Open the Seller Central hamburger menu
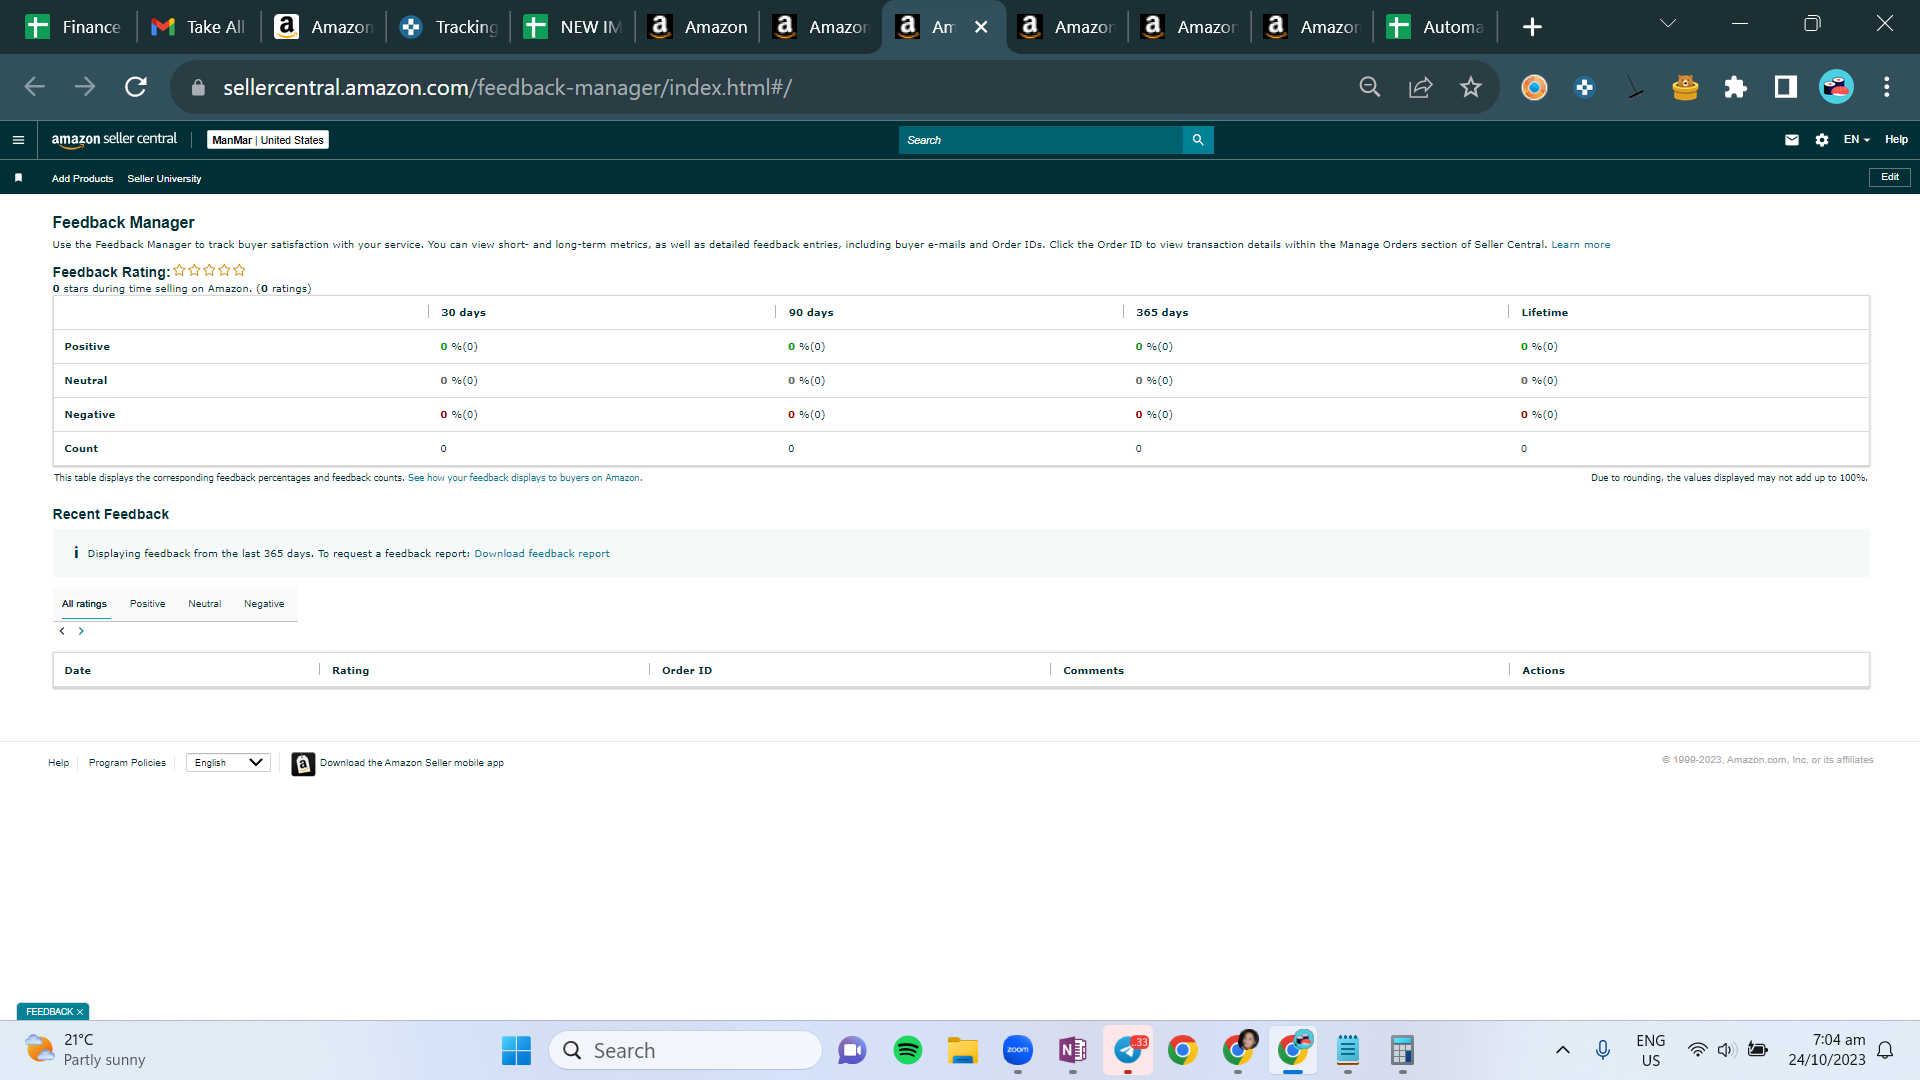The height and width of the screenshot is (1080, 1920). click(18, 140)
